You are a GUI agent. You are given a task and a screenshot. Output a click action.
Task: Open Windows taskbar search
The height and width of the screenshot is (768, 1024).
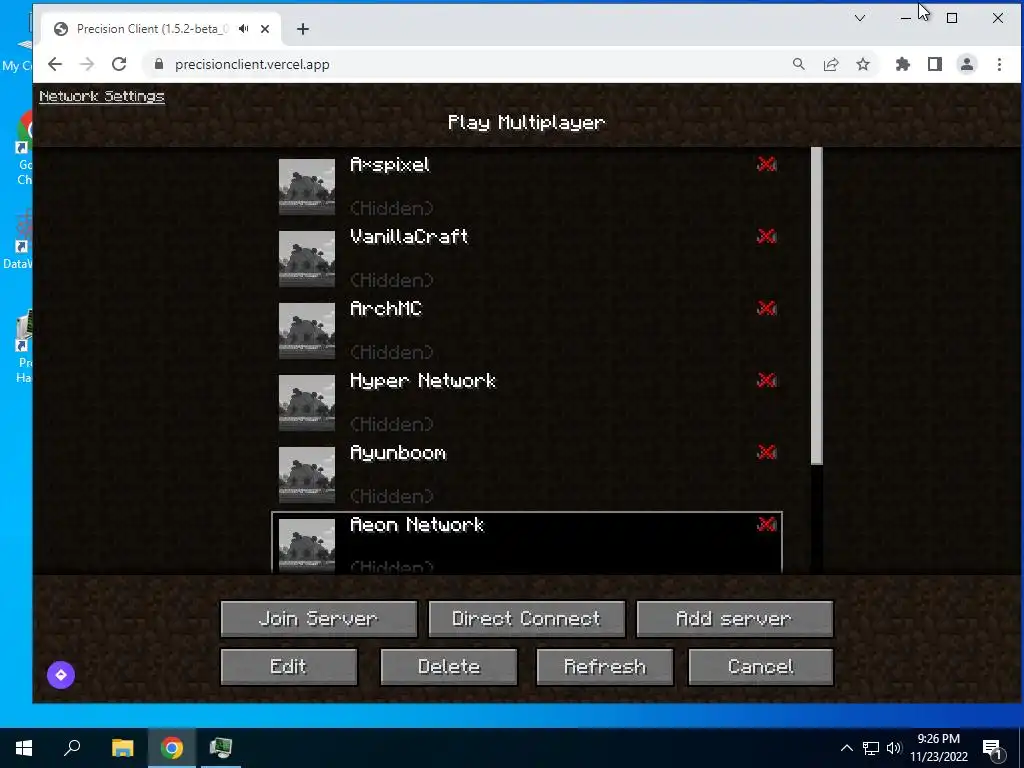[72, 748]
